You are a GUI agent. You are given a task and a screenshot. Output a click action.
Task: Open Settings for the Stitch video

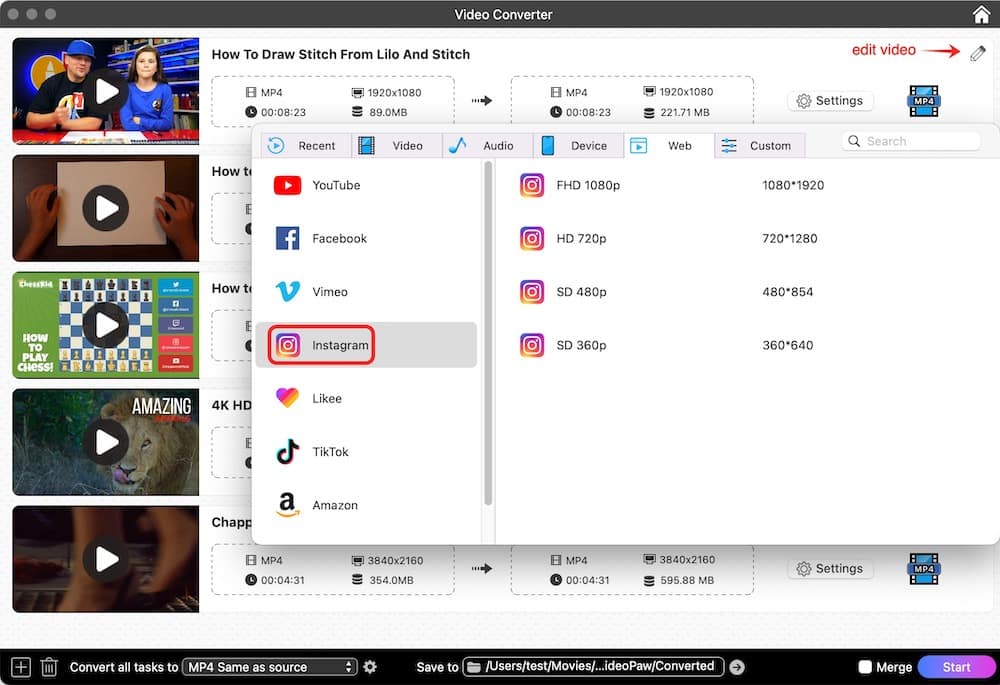click(x=830, y=100)
